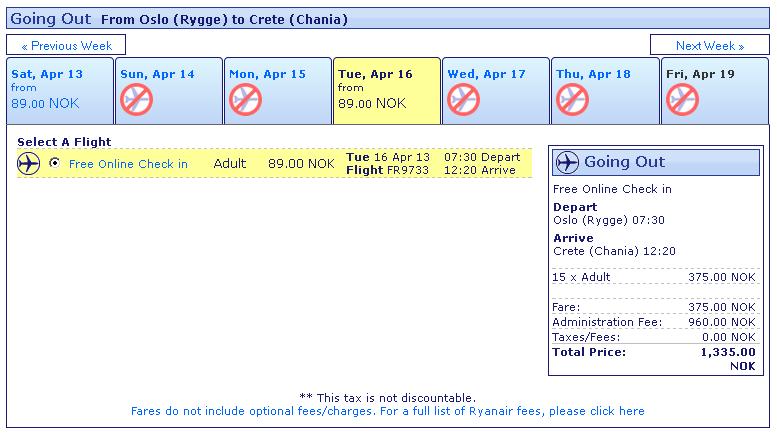Click the no-flight icon under Sun, Apr 14
777x436 pixels.
click(136, 100)
